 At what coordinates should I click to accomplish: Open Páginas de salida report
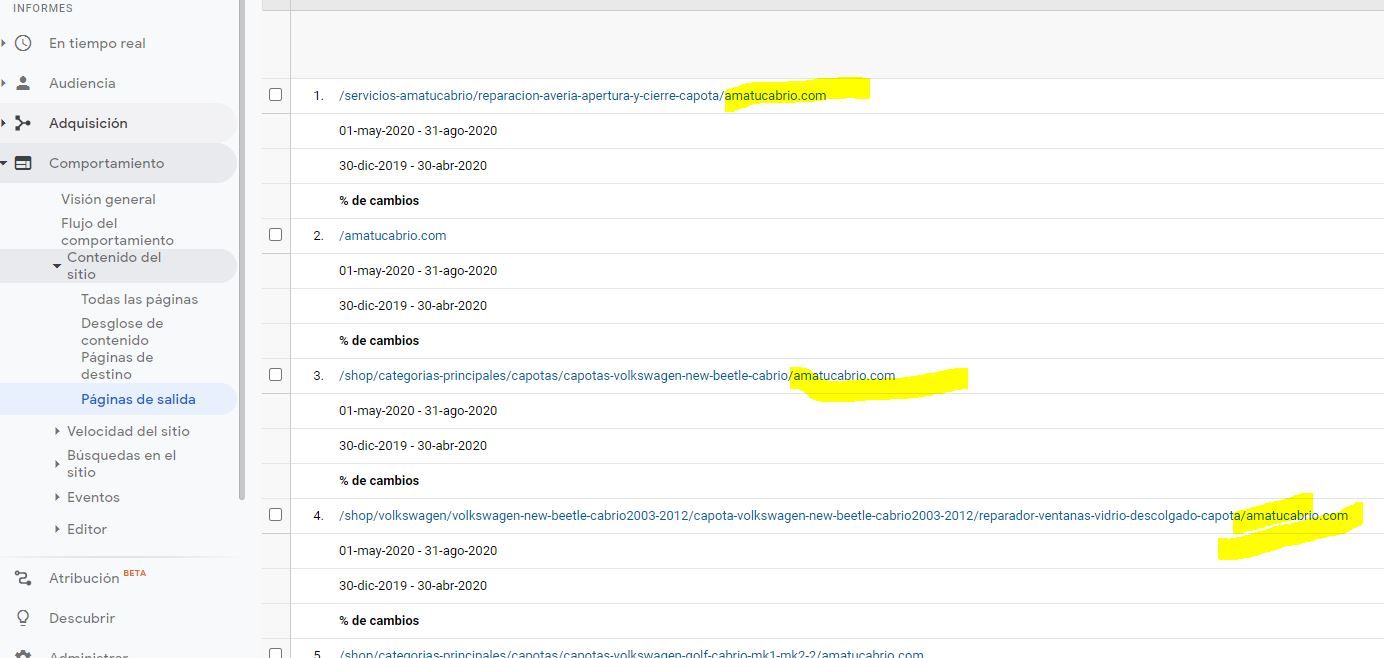coord(138,399)
